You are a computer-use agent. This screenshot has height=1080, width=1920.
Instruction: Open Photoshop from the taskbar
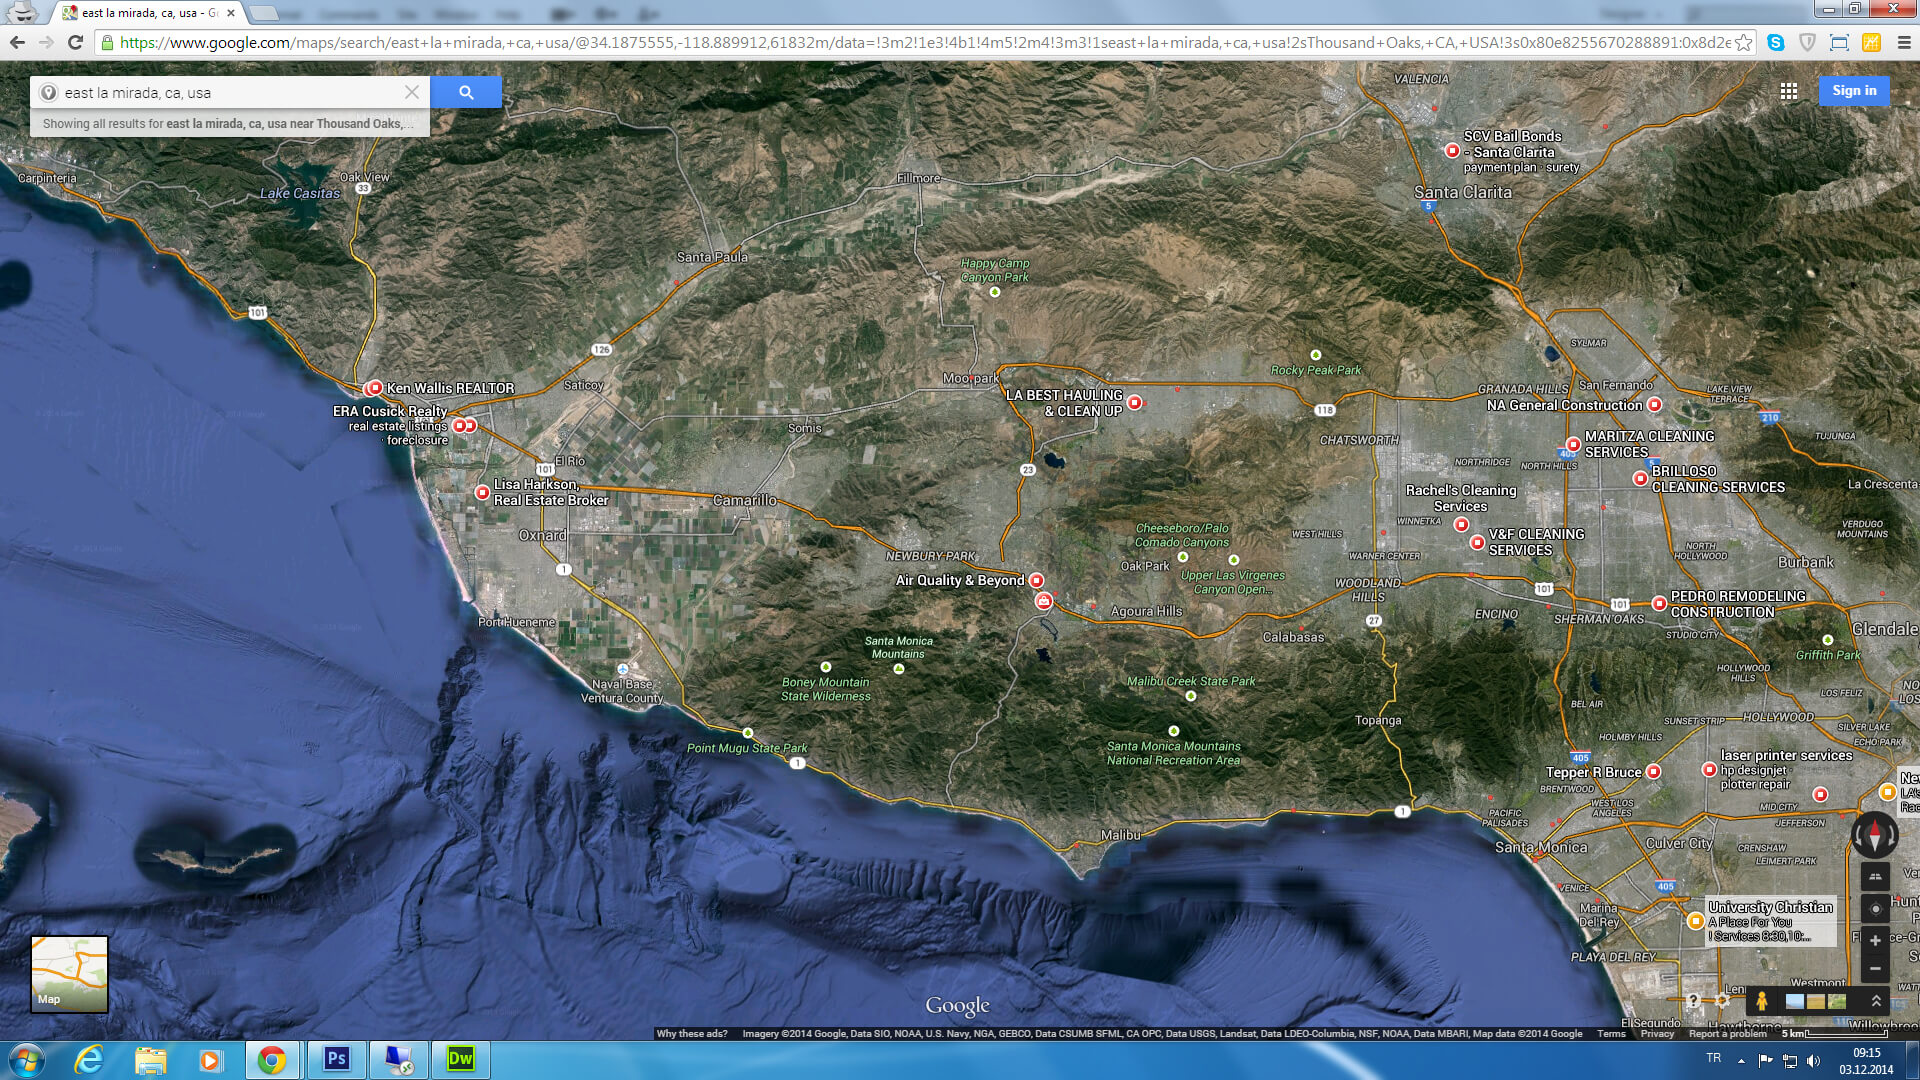coord(336,1059)
